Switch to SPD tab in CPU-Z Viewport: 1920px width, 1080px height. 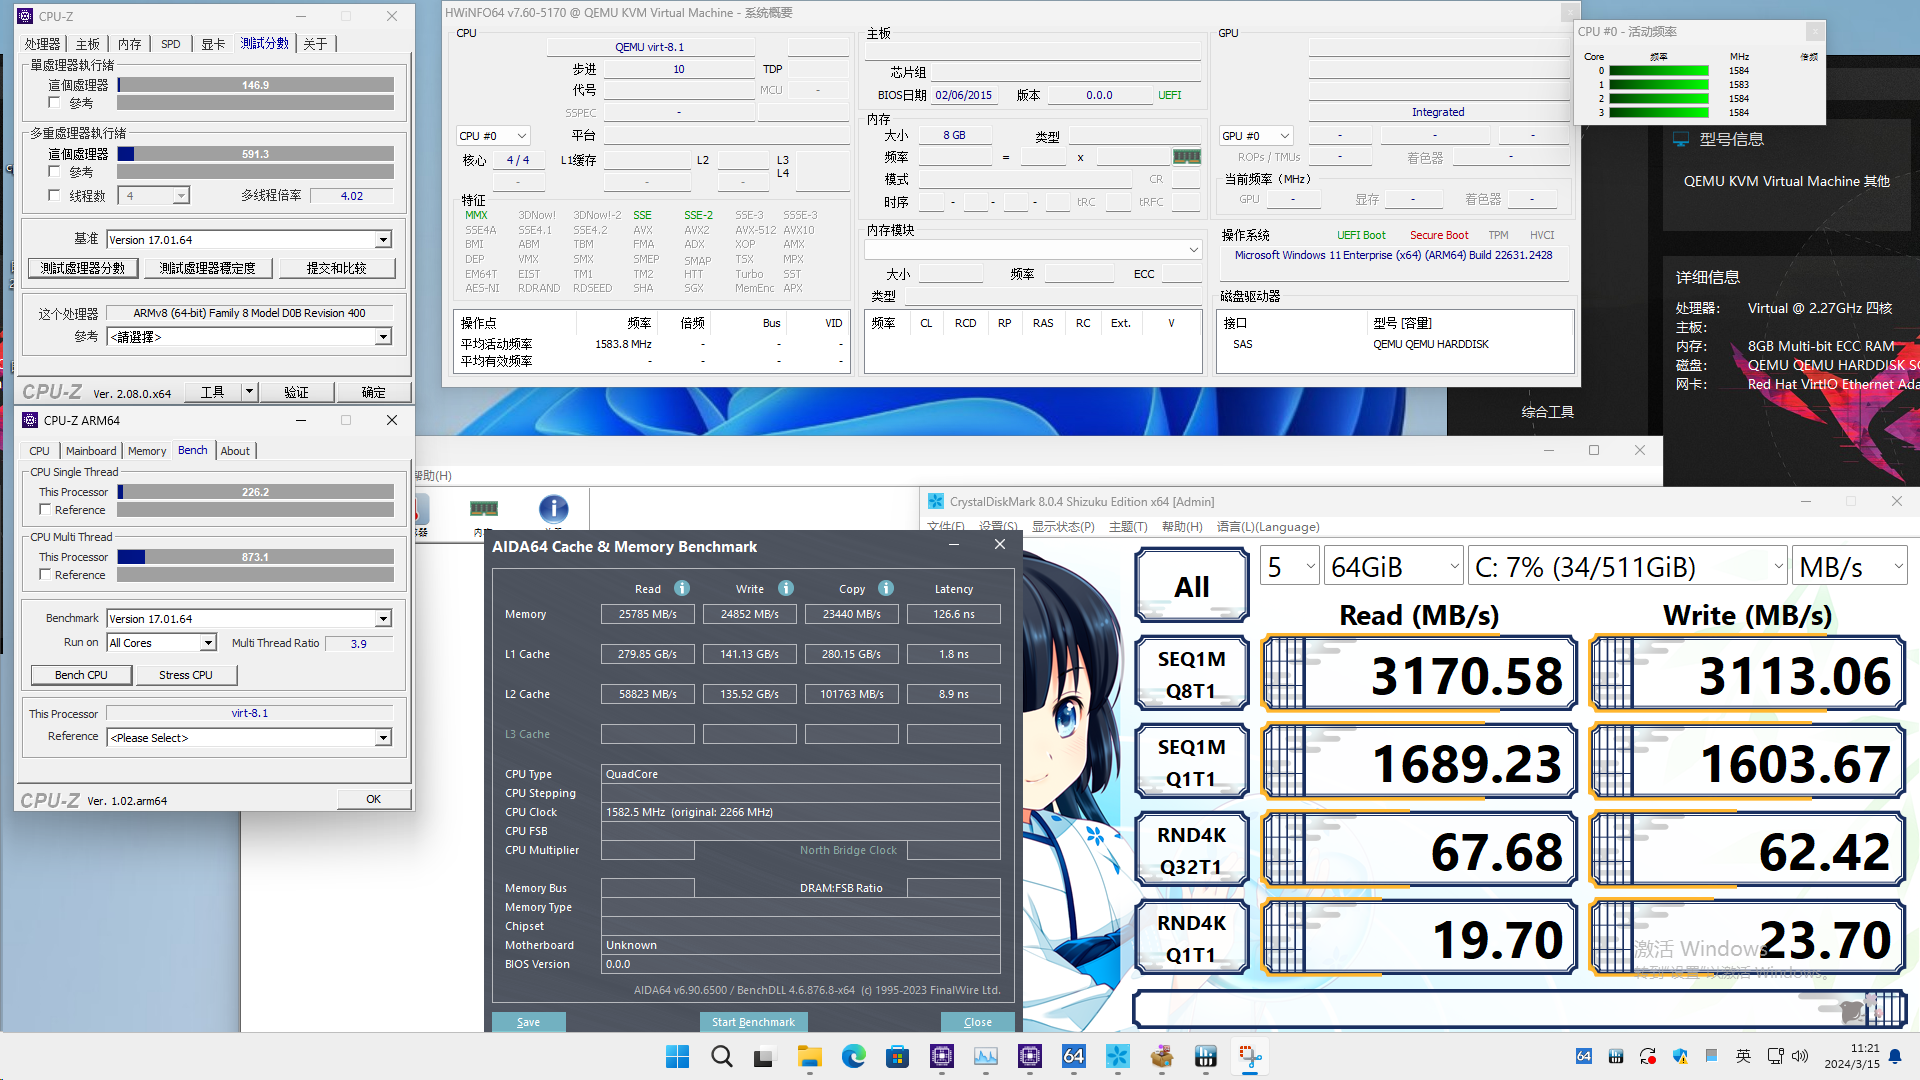click(171, 44)
